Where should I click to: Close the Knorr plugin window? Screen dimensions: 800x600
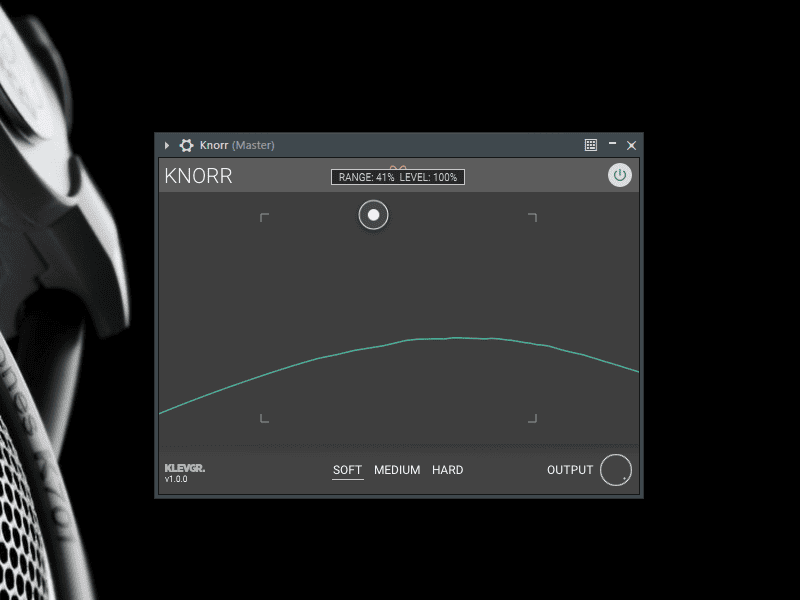[x=631, y=145]
